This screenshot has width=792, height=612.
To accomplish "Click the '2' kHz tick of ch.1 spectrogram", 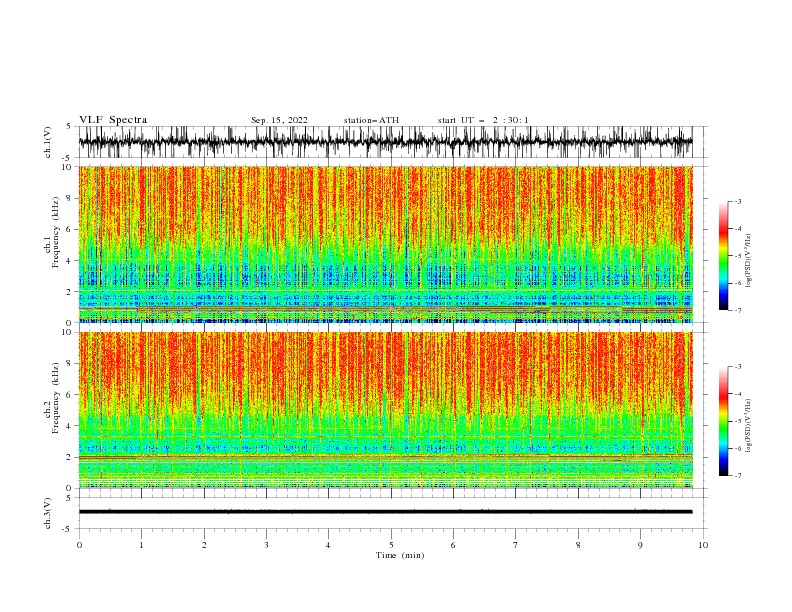I will click(x=70, y=292).
